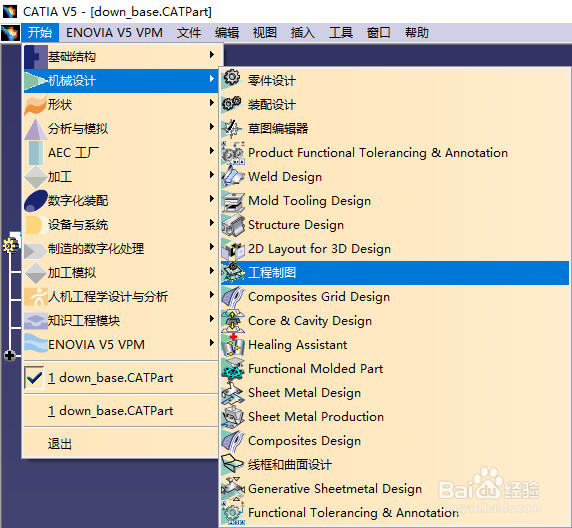Screen dimensions: 572x528
Task: Click the 基础结构 puzzle-piece icon
Action: point(36,57)
